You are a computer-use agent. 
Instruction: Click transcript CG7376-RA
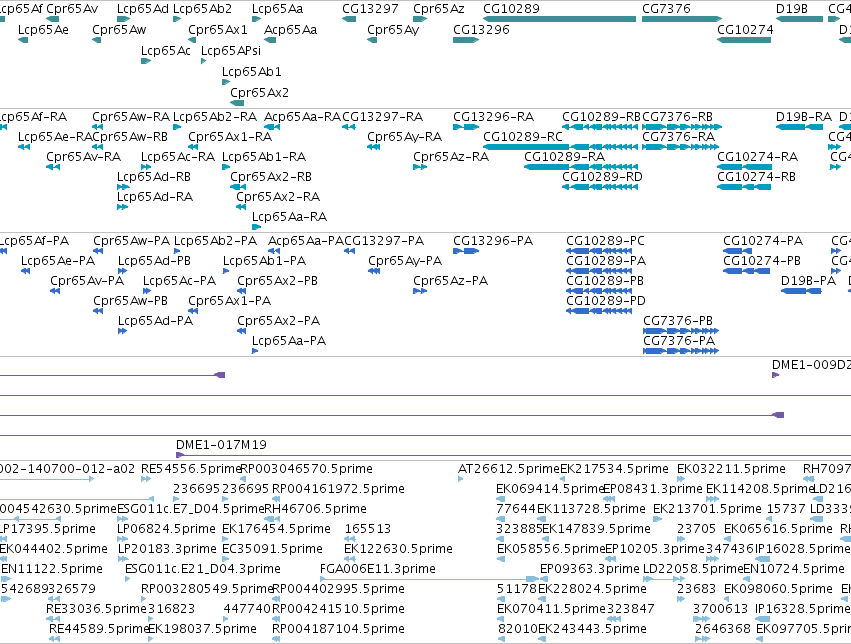680,146
